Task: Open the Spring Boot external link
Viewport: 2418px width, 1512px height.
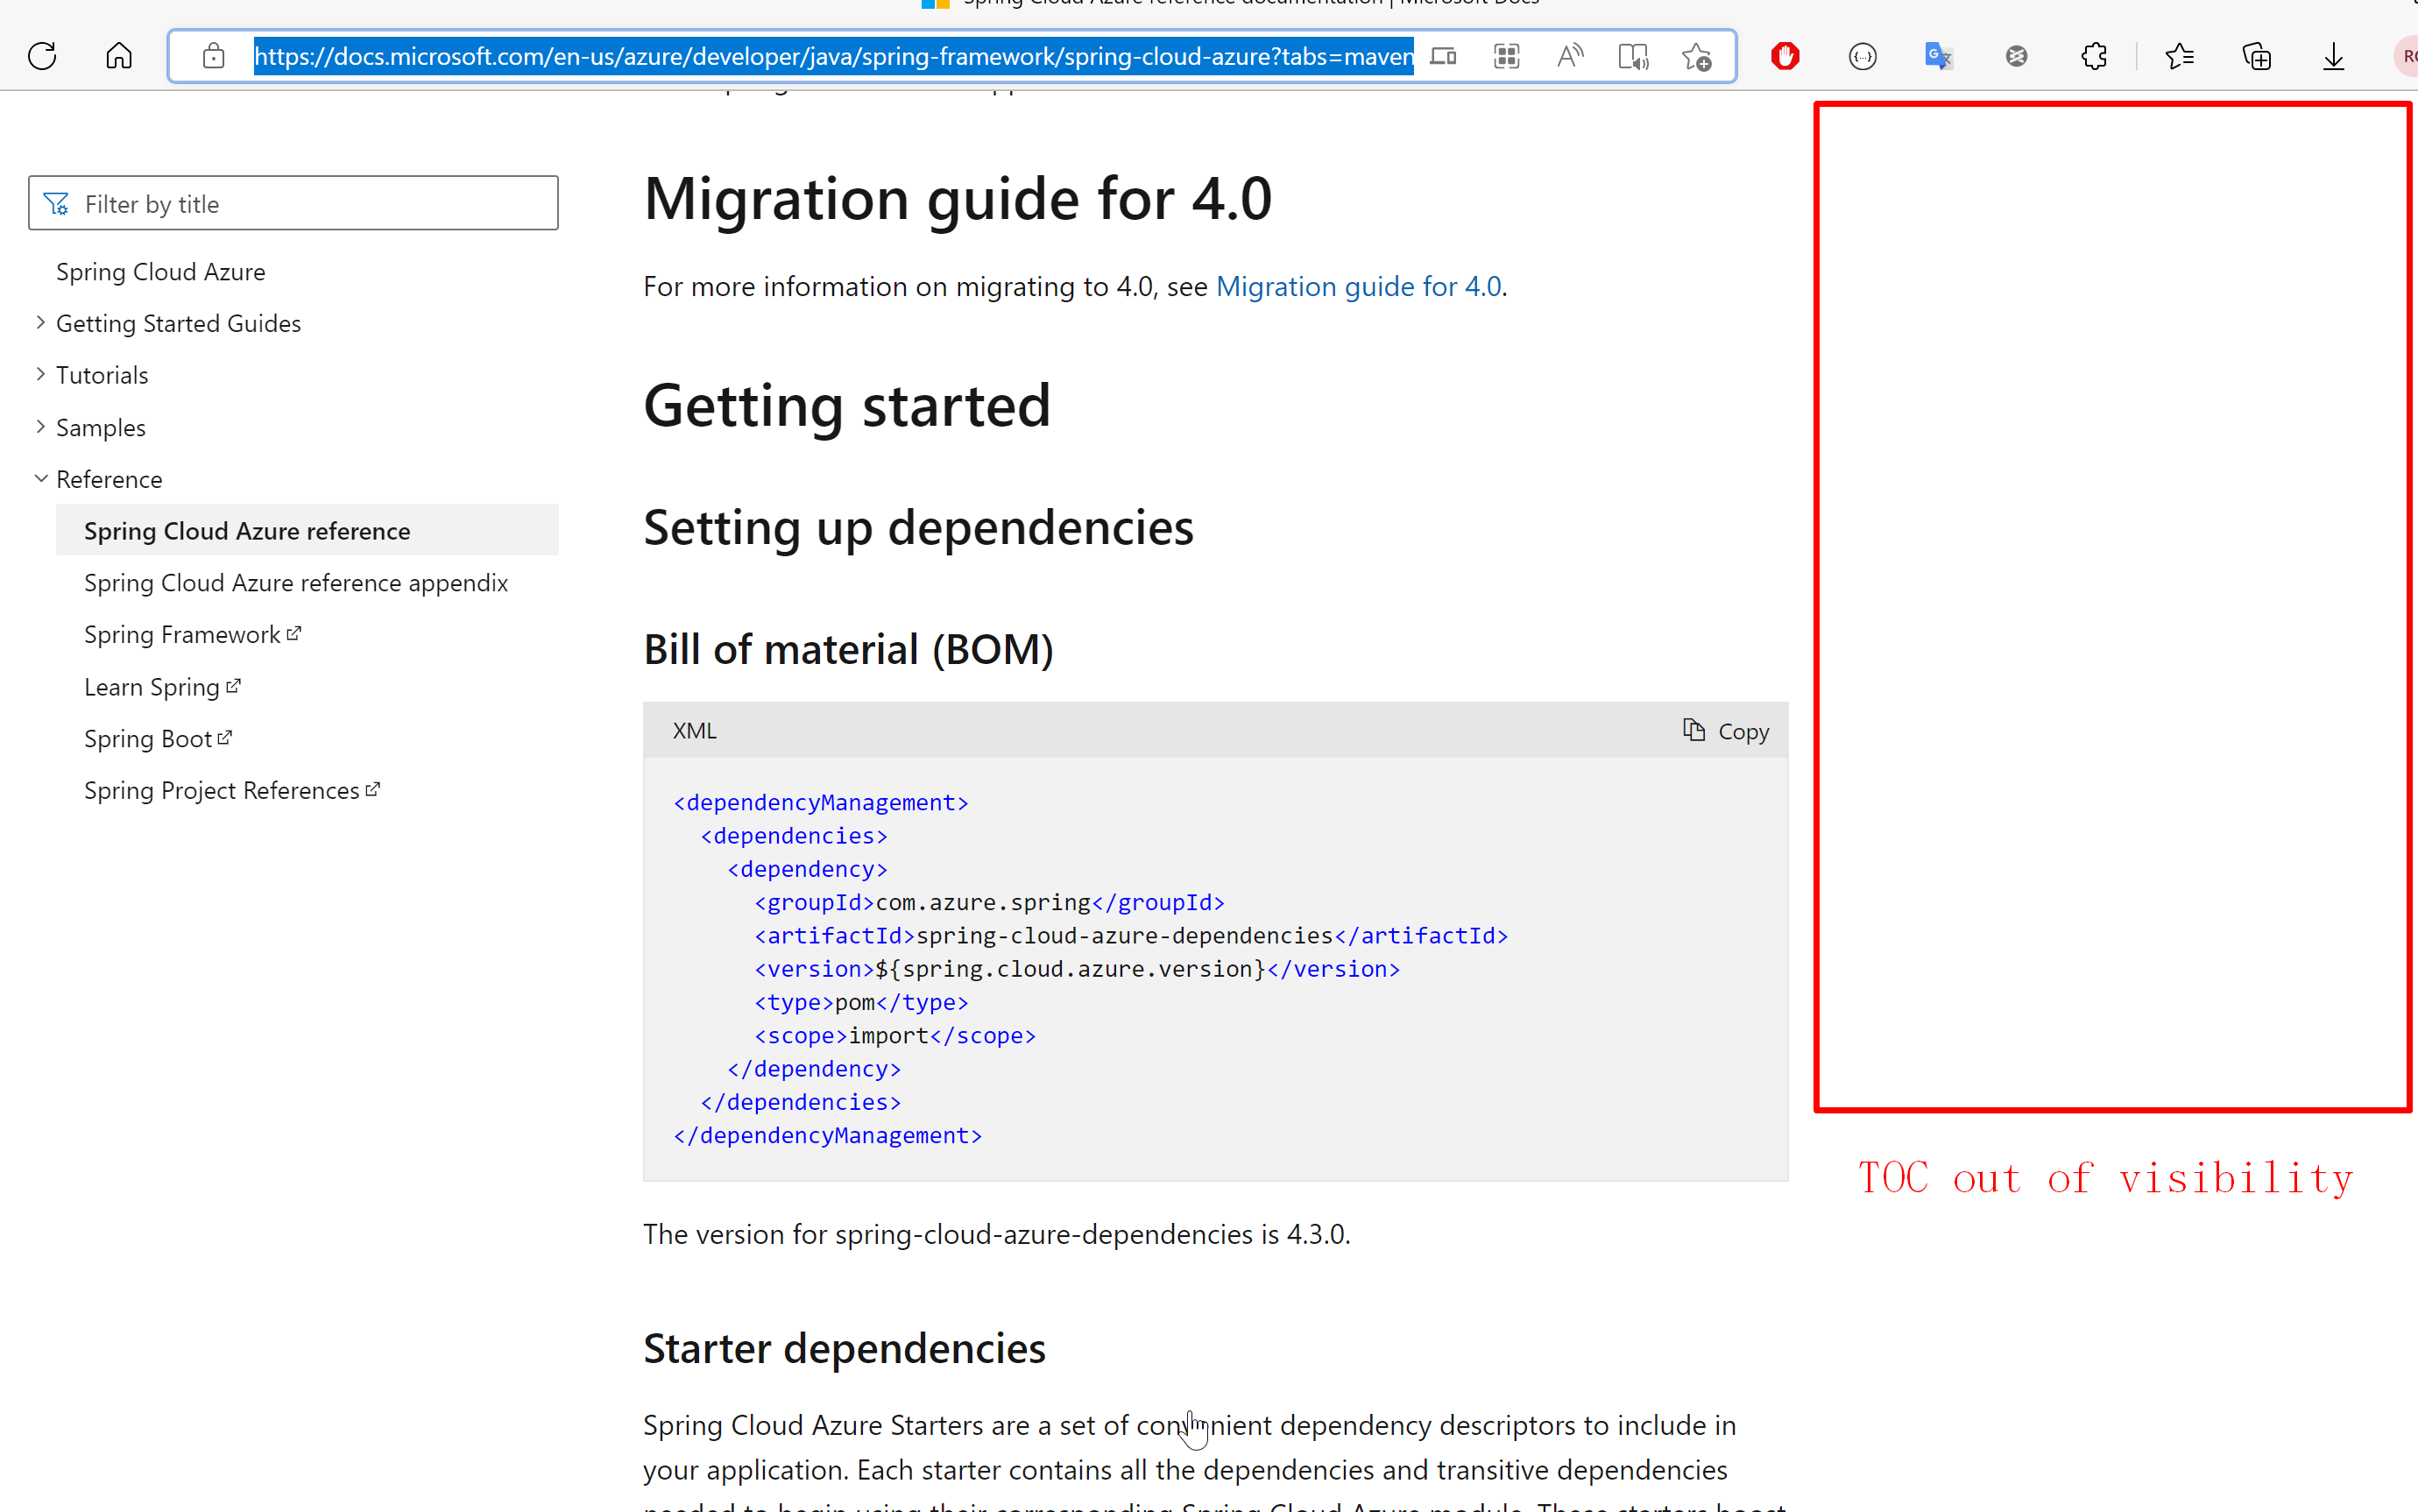Action: pyautogui.click(x=158, y=738)
